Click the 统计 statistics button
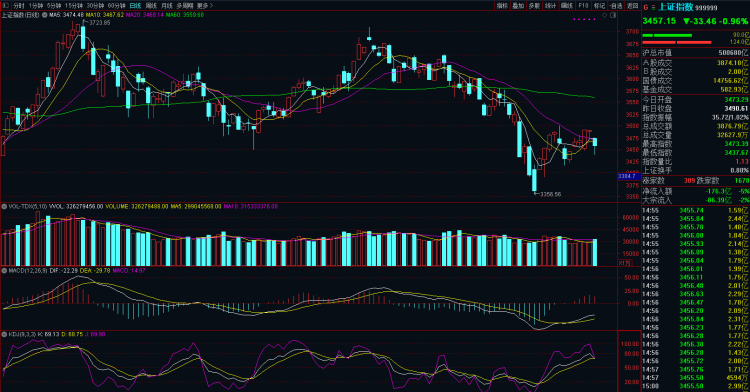The width and height of the screenshot is (750, 392). coord(551,6)
